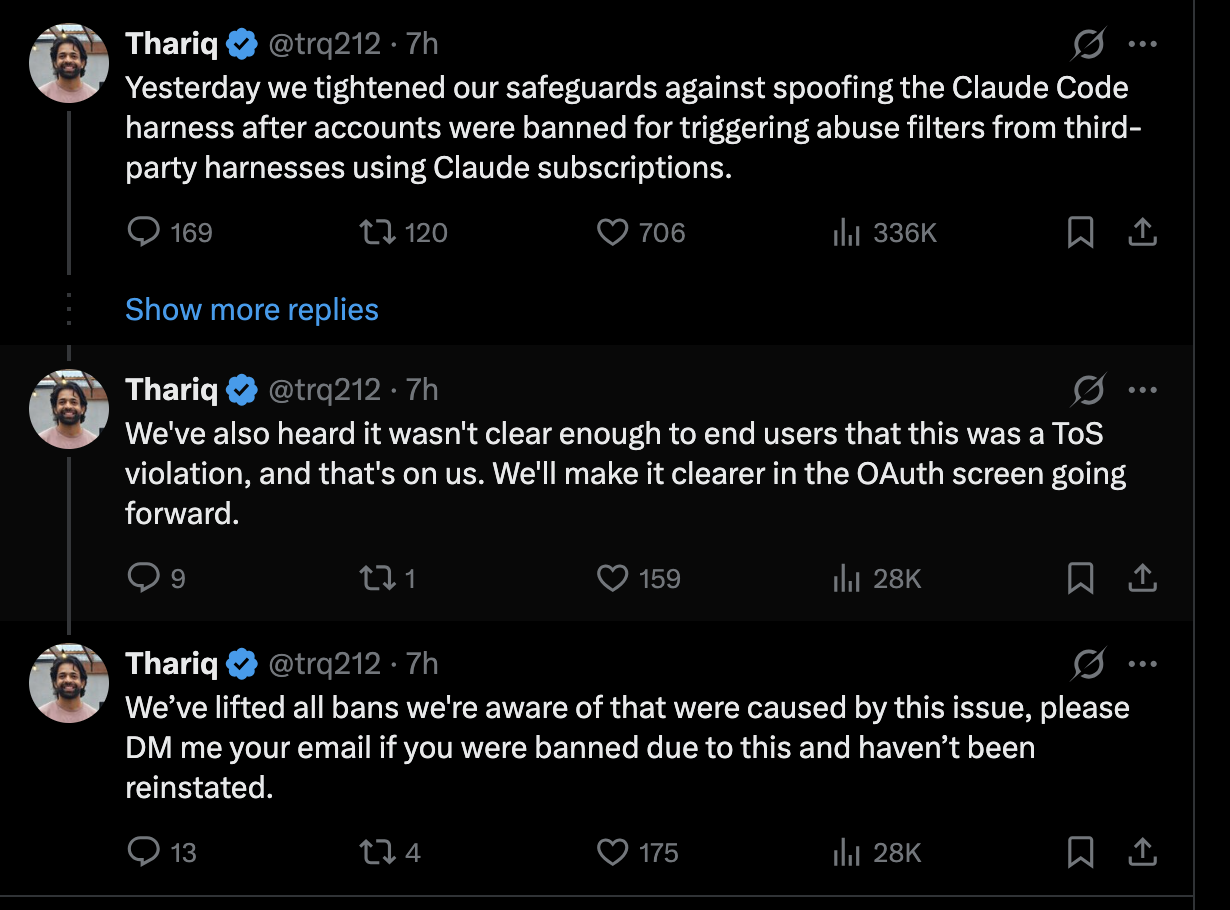Viewport: 1230px width, 910px height.
Task: View analytics showing 336K views
Action: tap(847, 233)
